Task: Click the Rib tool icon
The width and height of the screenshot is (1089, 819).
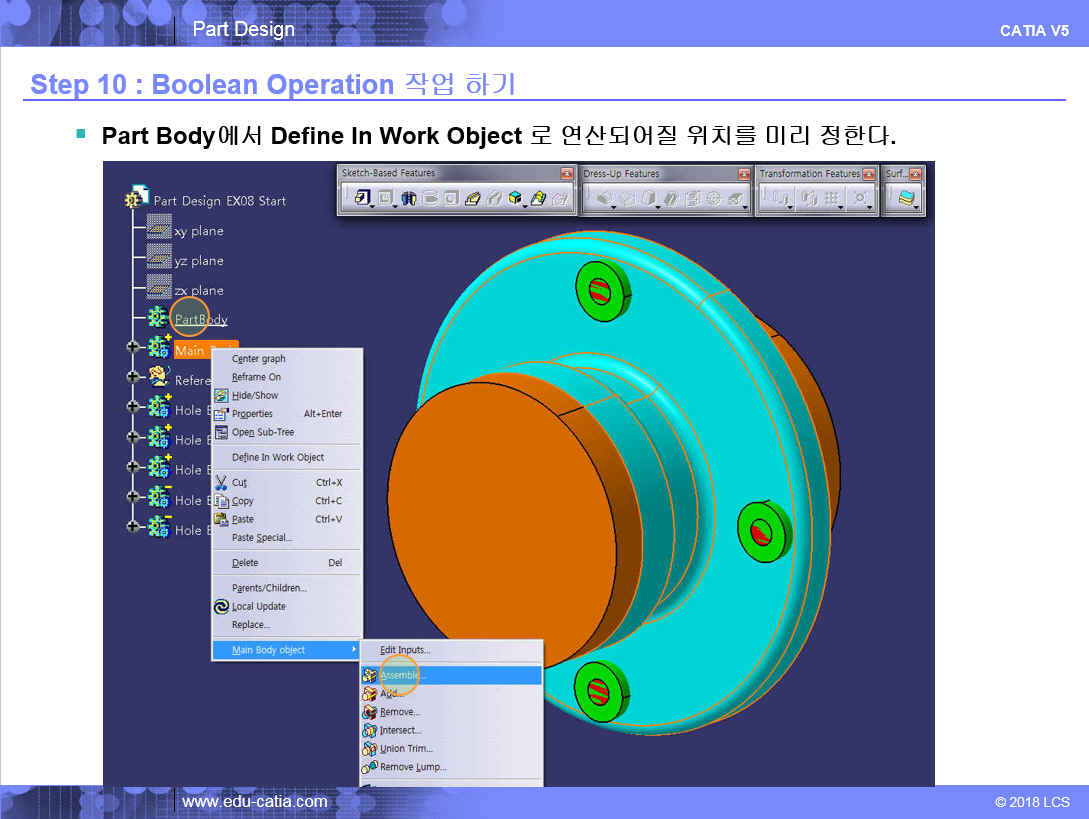Action: [x=474, y=199]
